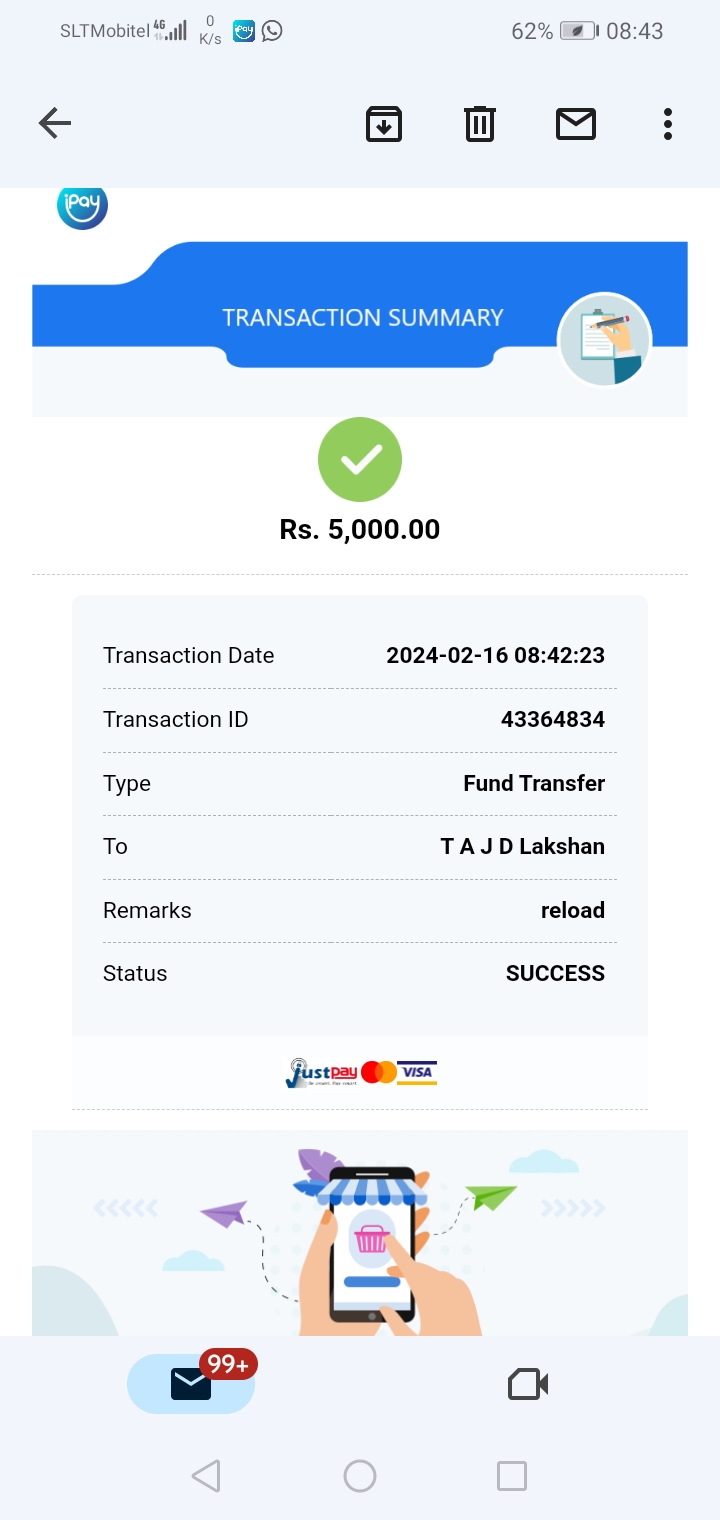Viewport: 720px width, 1520px height.
Task: Tap the clipboard illustration in the banner
Action: point(604,340)
